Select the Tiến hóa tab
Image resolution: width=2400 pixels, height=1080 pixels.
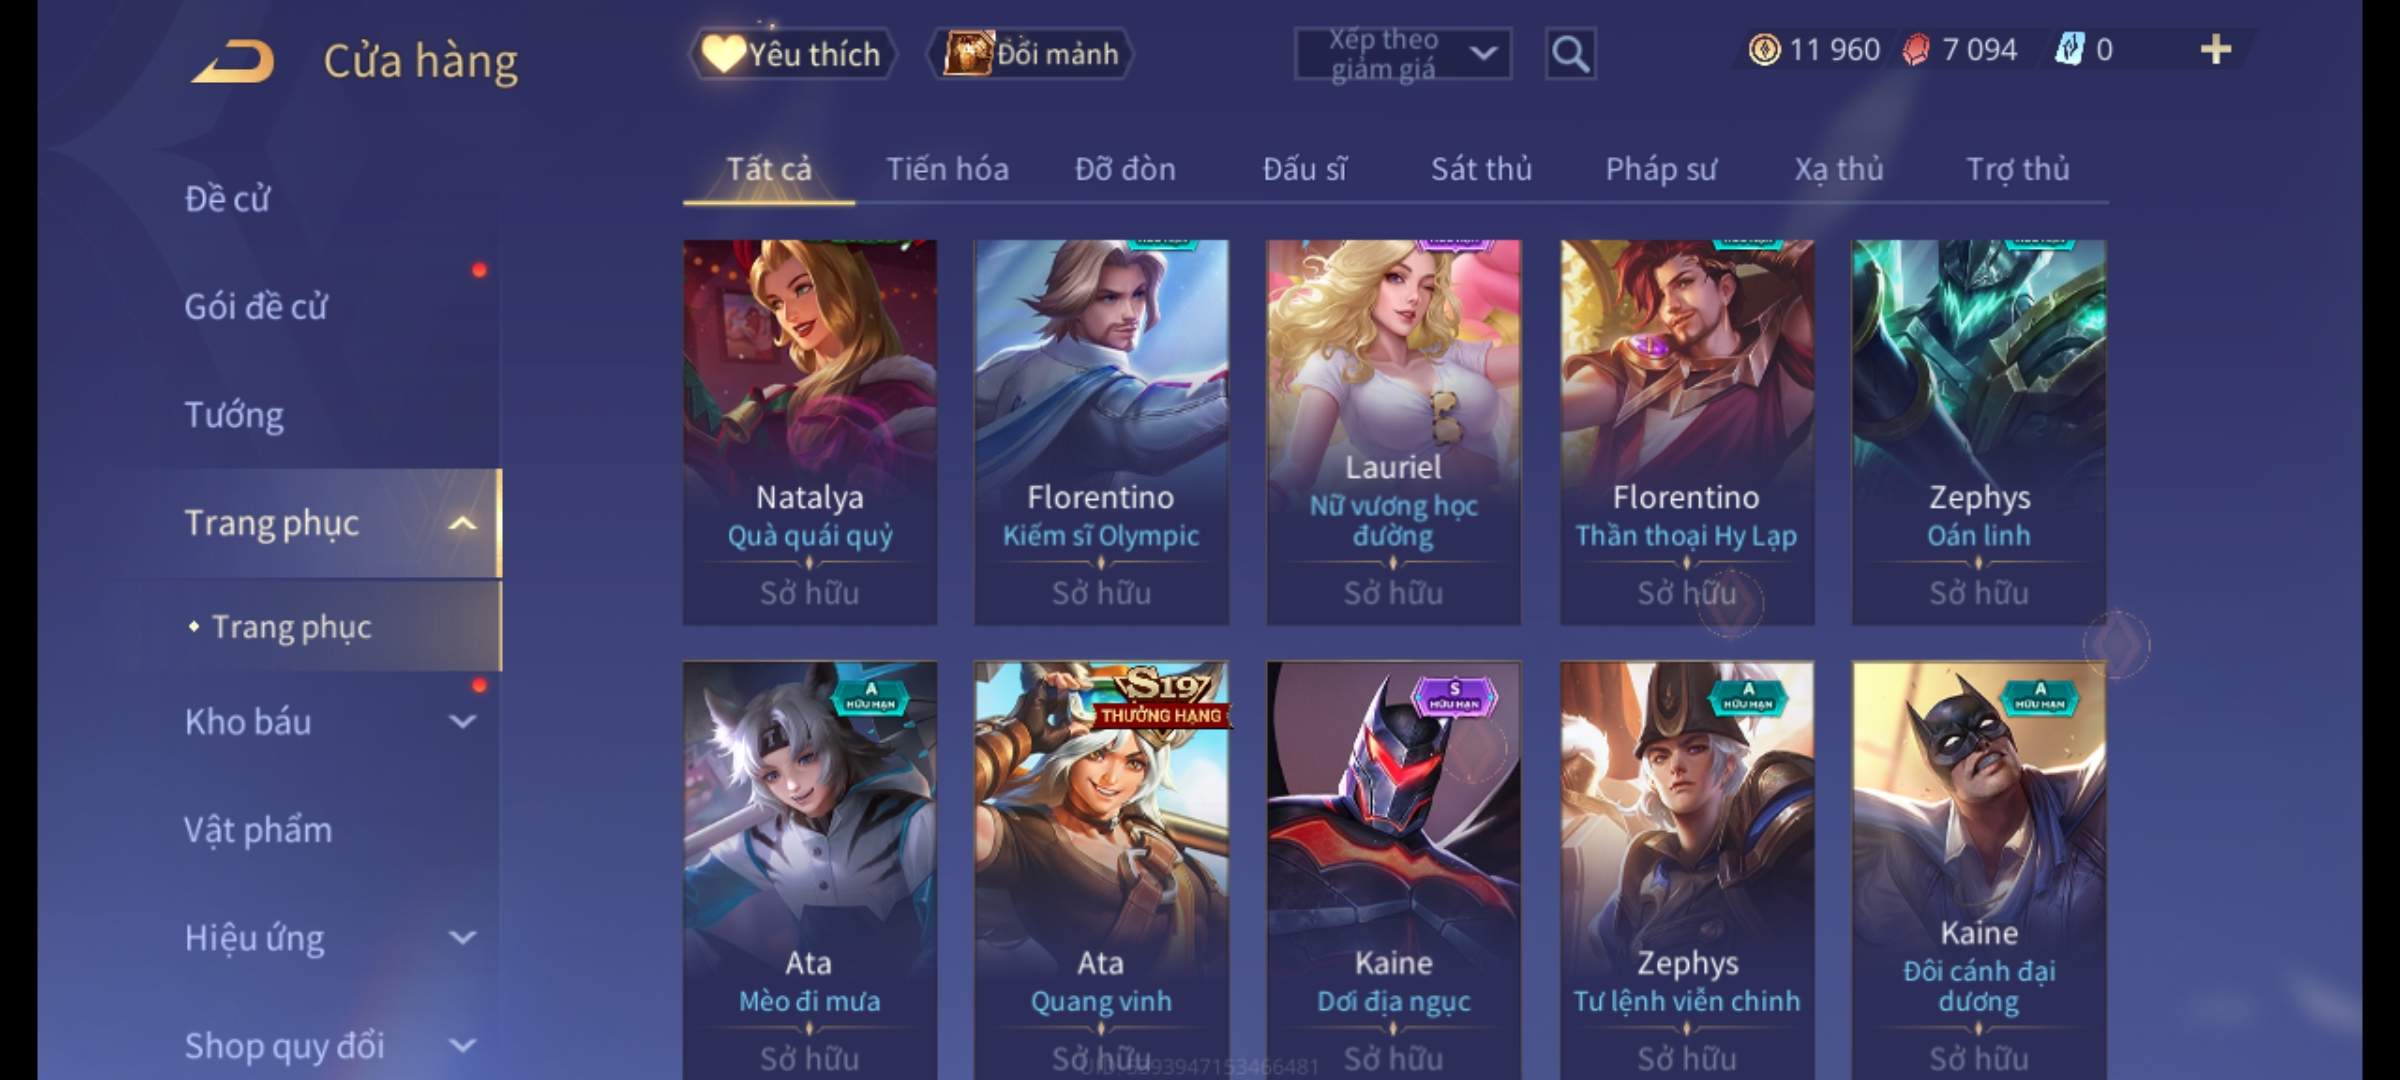click(x=947, y=169)
